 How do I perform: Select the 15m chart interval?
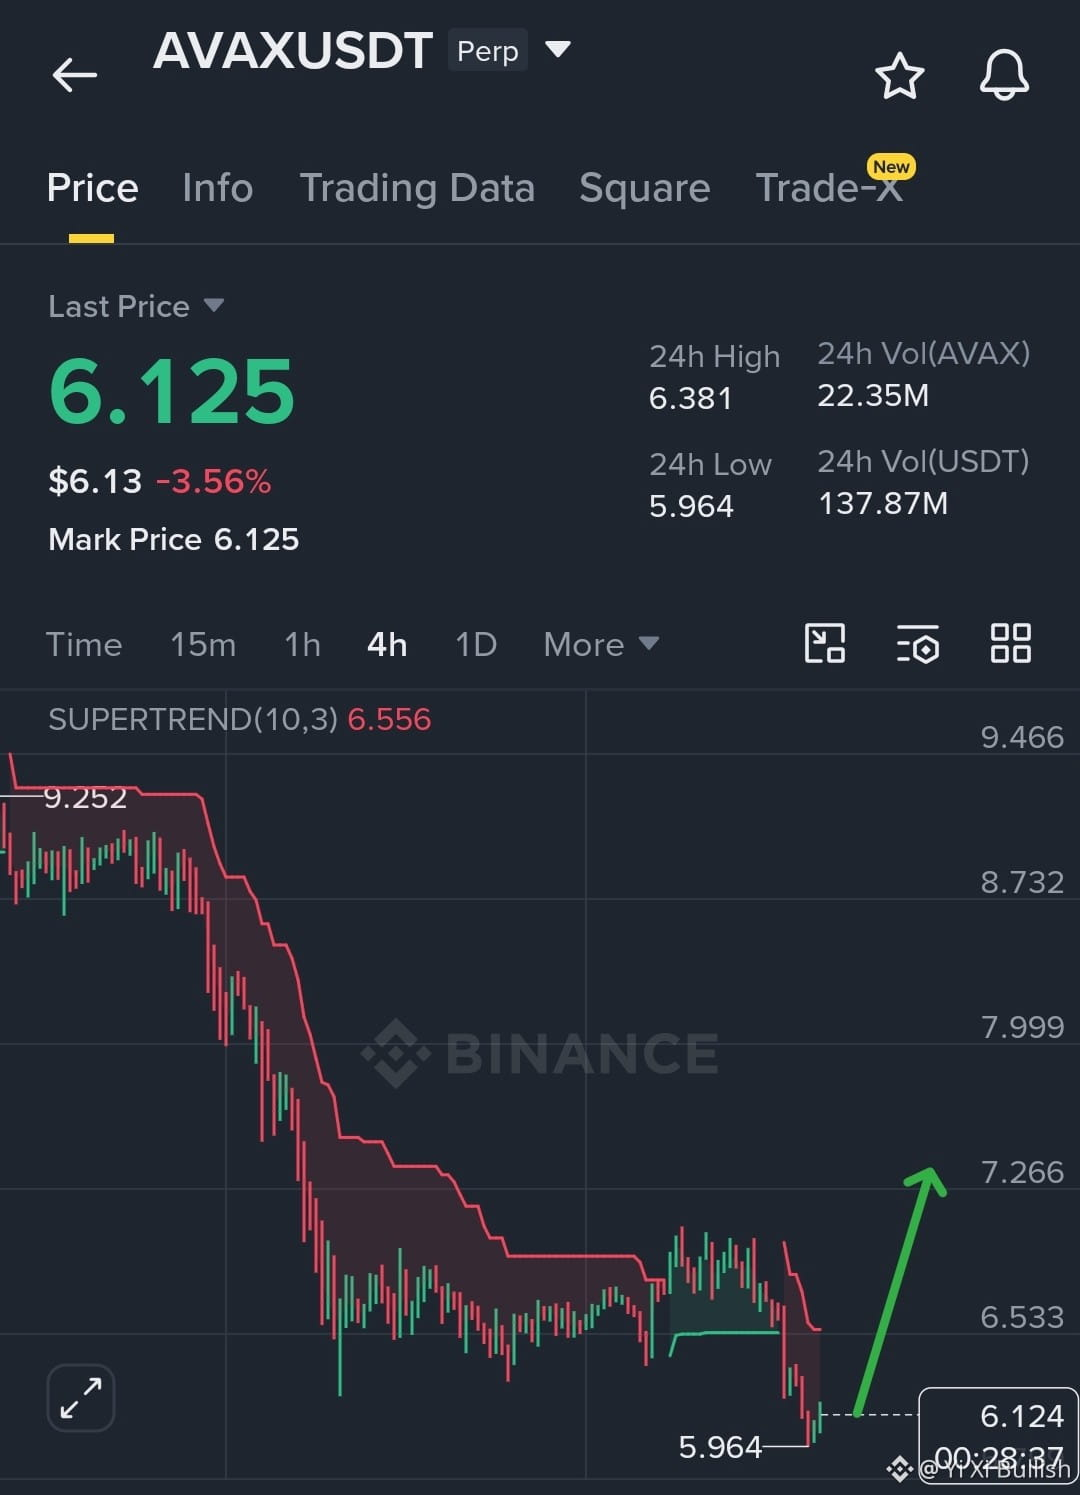pyautogui.click(x=203, y=644)
